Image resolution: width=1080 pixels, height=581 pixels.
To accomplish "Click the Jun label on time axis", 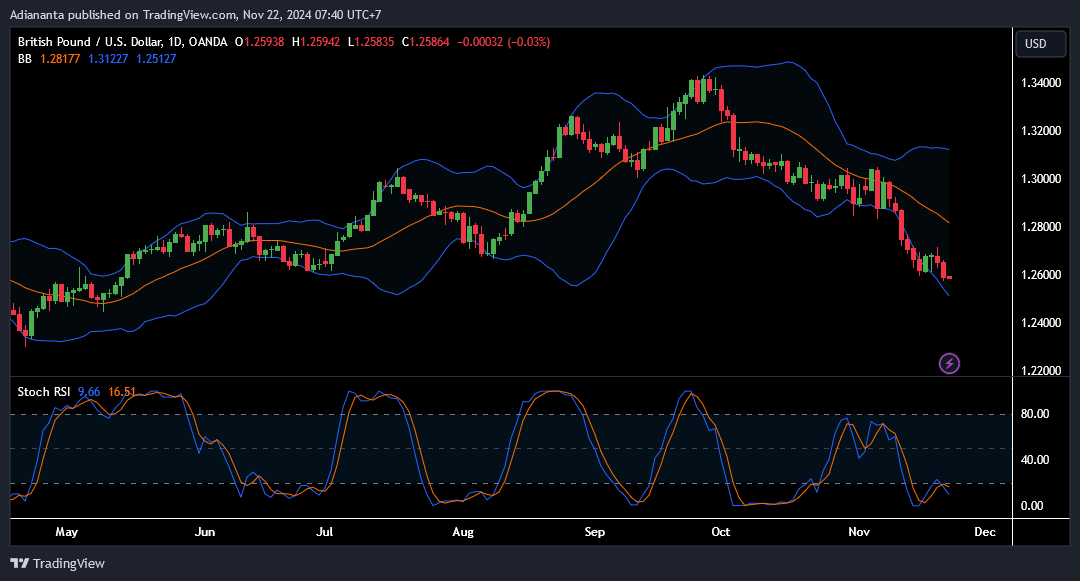I will [x=205, y=531].
